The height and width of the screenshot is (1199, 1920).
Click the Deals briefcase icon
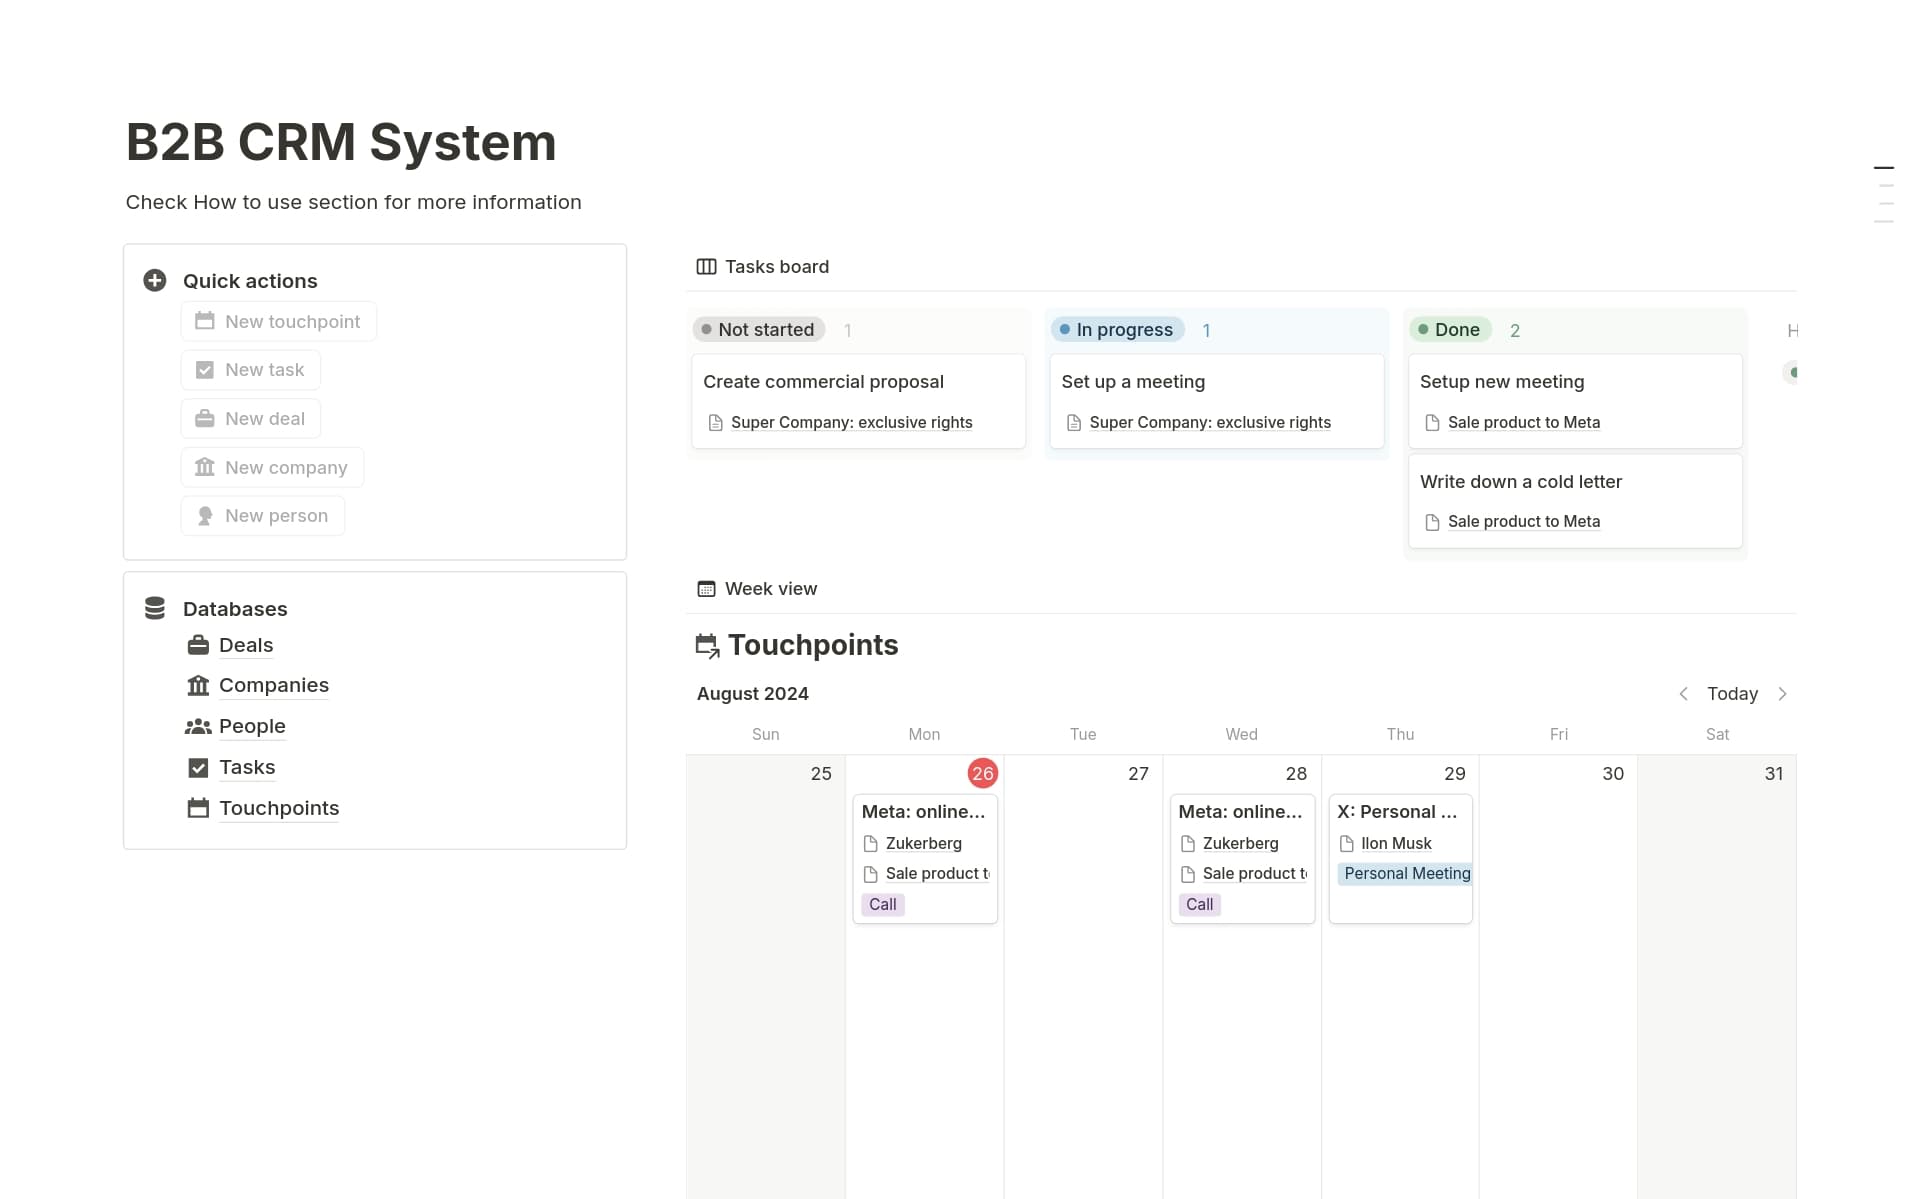click(198, 645)
